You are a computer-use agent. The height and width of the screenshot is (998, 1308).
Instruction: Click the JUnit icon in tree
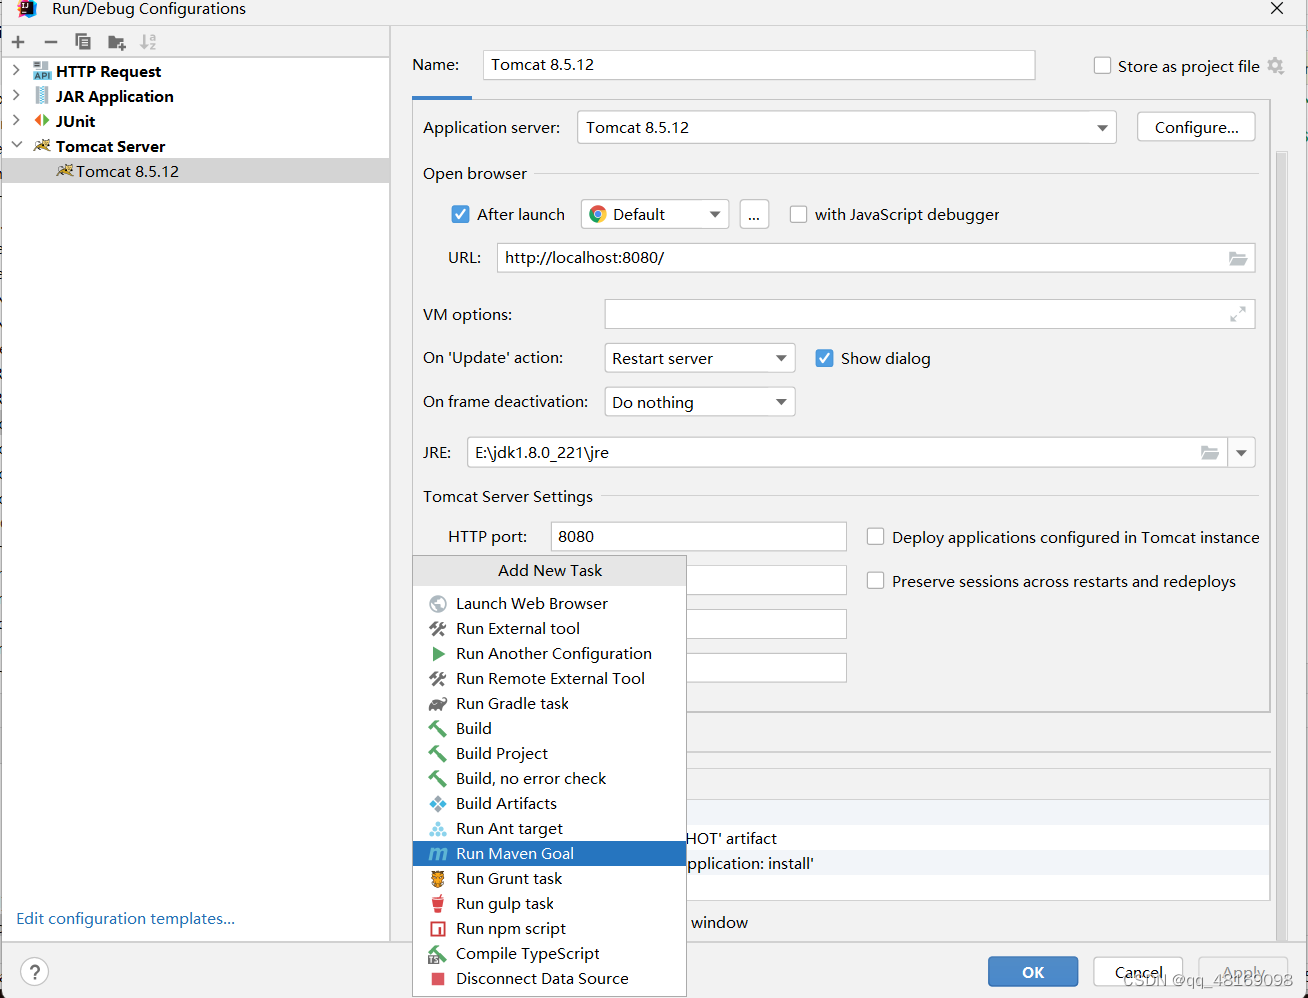(42, 121)
